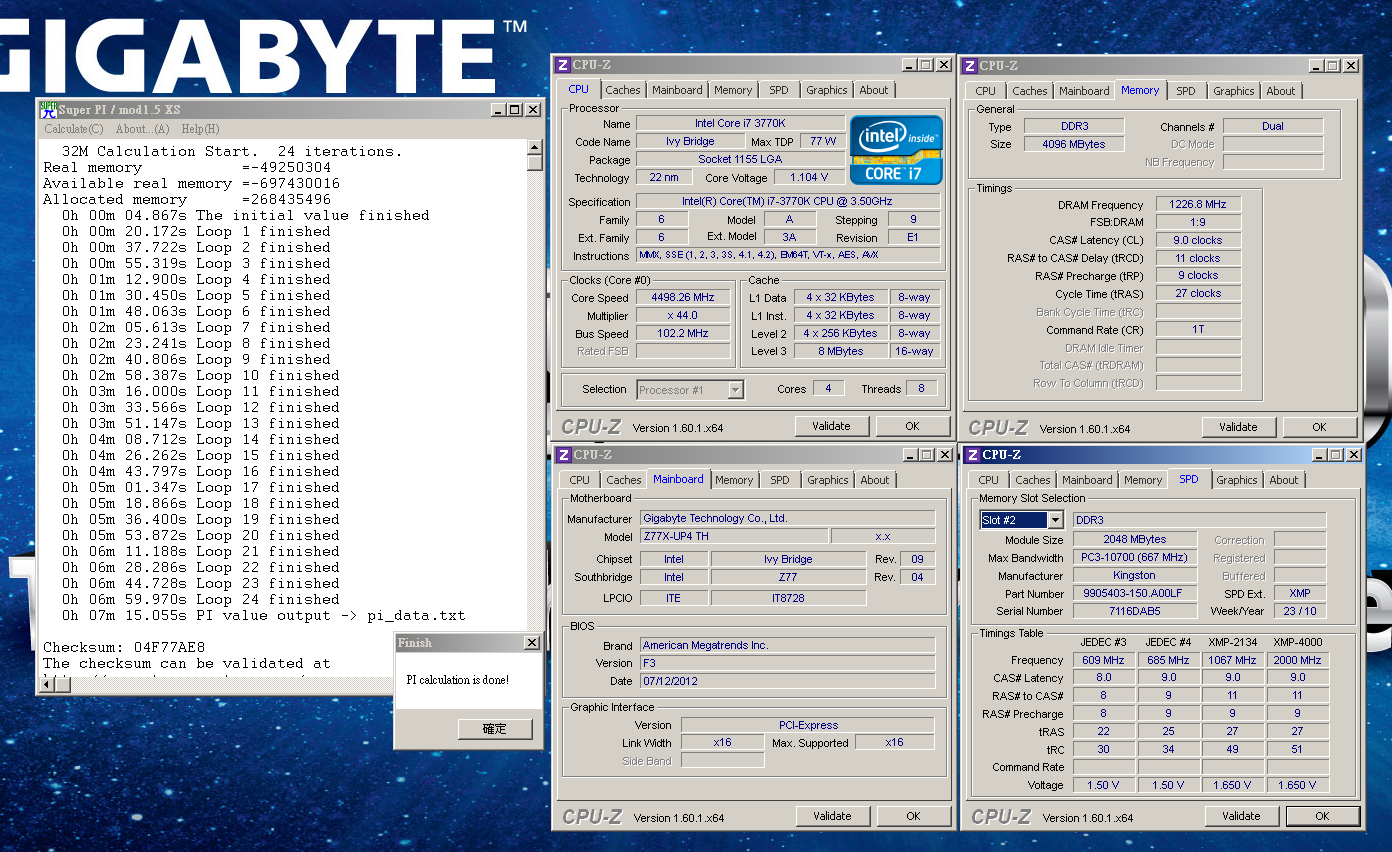Open Mainboard tab in bottom-right CPU-Z SPD window
Image resolution: width=1392 pixels, height=852 pixels.
point(1087,480)
